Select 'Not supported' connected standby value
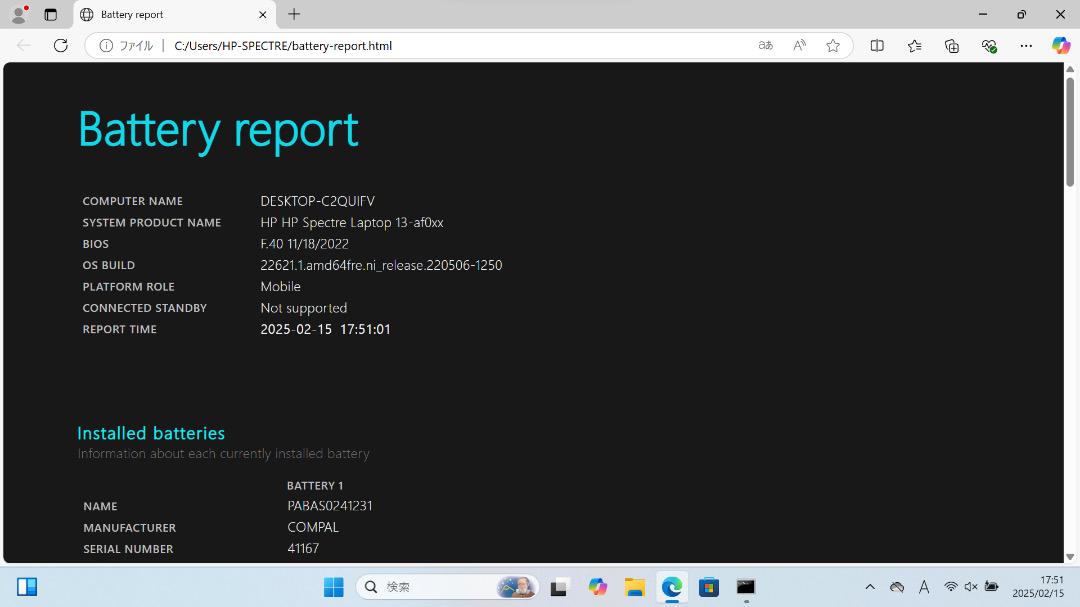 point(304,308)
